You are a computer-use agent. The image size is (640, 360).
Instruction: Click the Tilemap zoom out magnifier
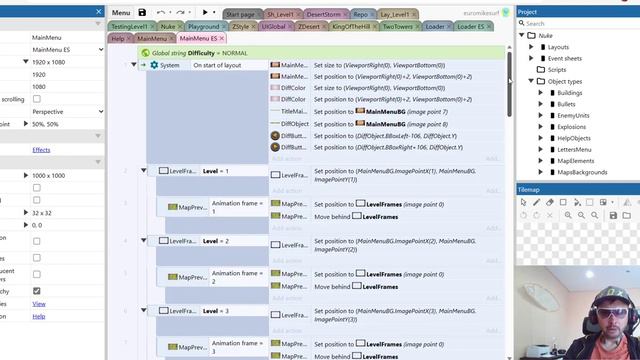point(581,215)
